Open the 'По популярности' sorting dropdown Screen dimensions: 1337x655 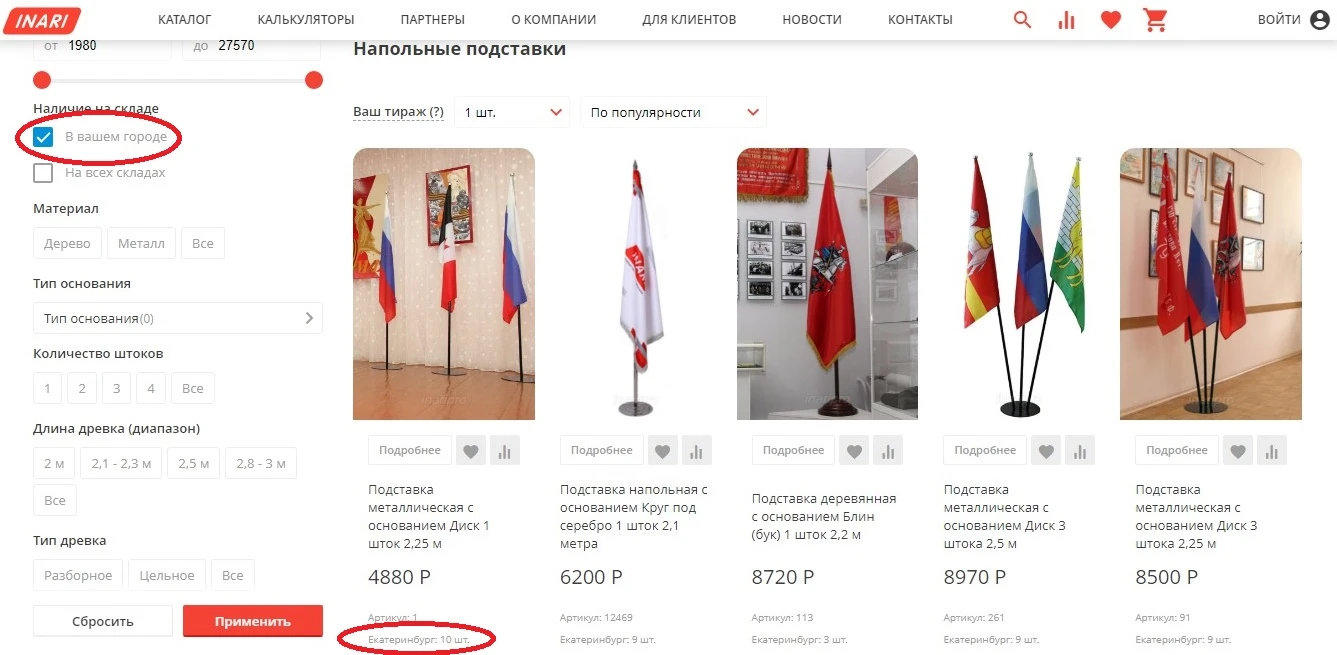pos(674,113)
